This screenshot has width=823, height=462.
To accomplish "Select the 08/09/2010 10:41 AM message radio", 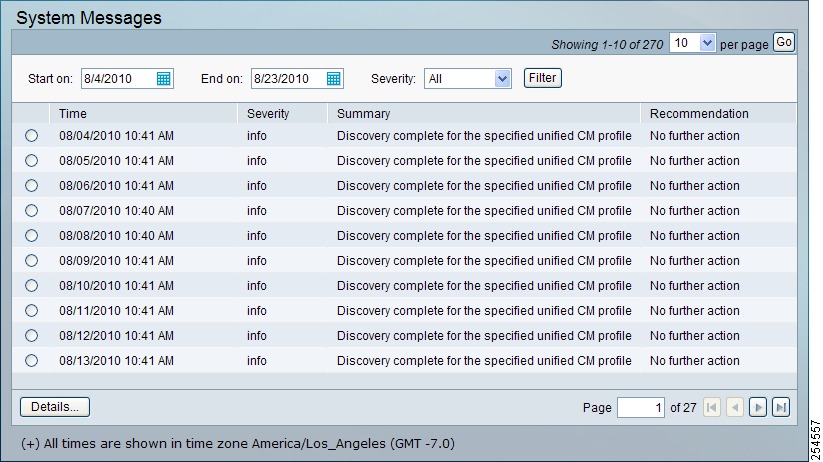I will pos(31,261).
